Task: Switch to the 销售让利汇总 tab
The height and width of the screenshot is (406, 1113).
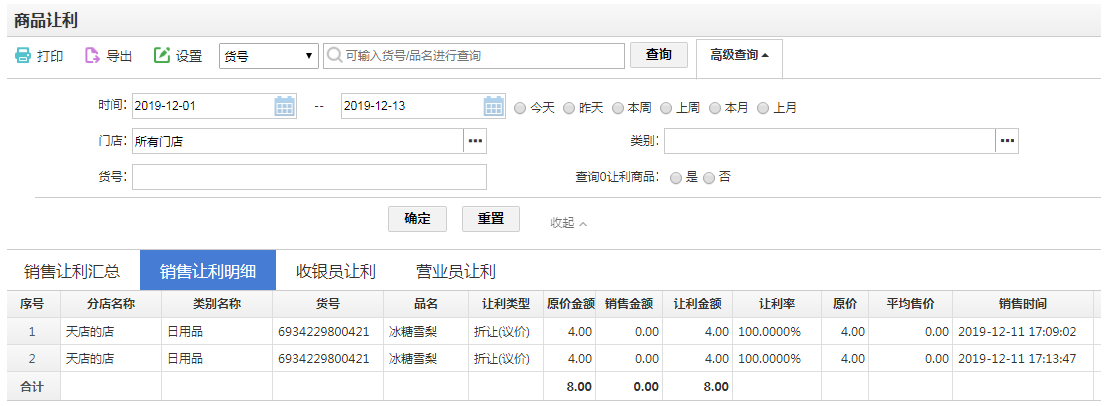Action: [x=72, y=271]
